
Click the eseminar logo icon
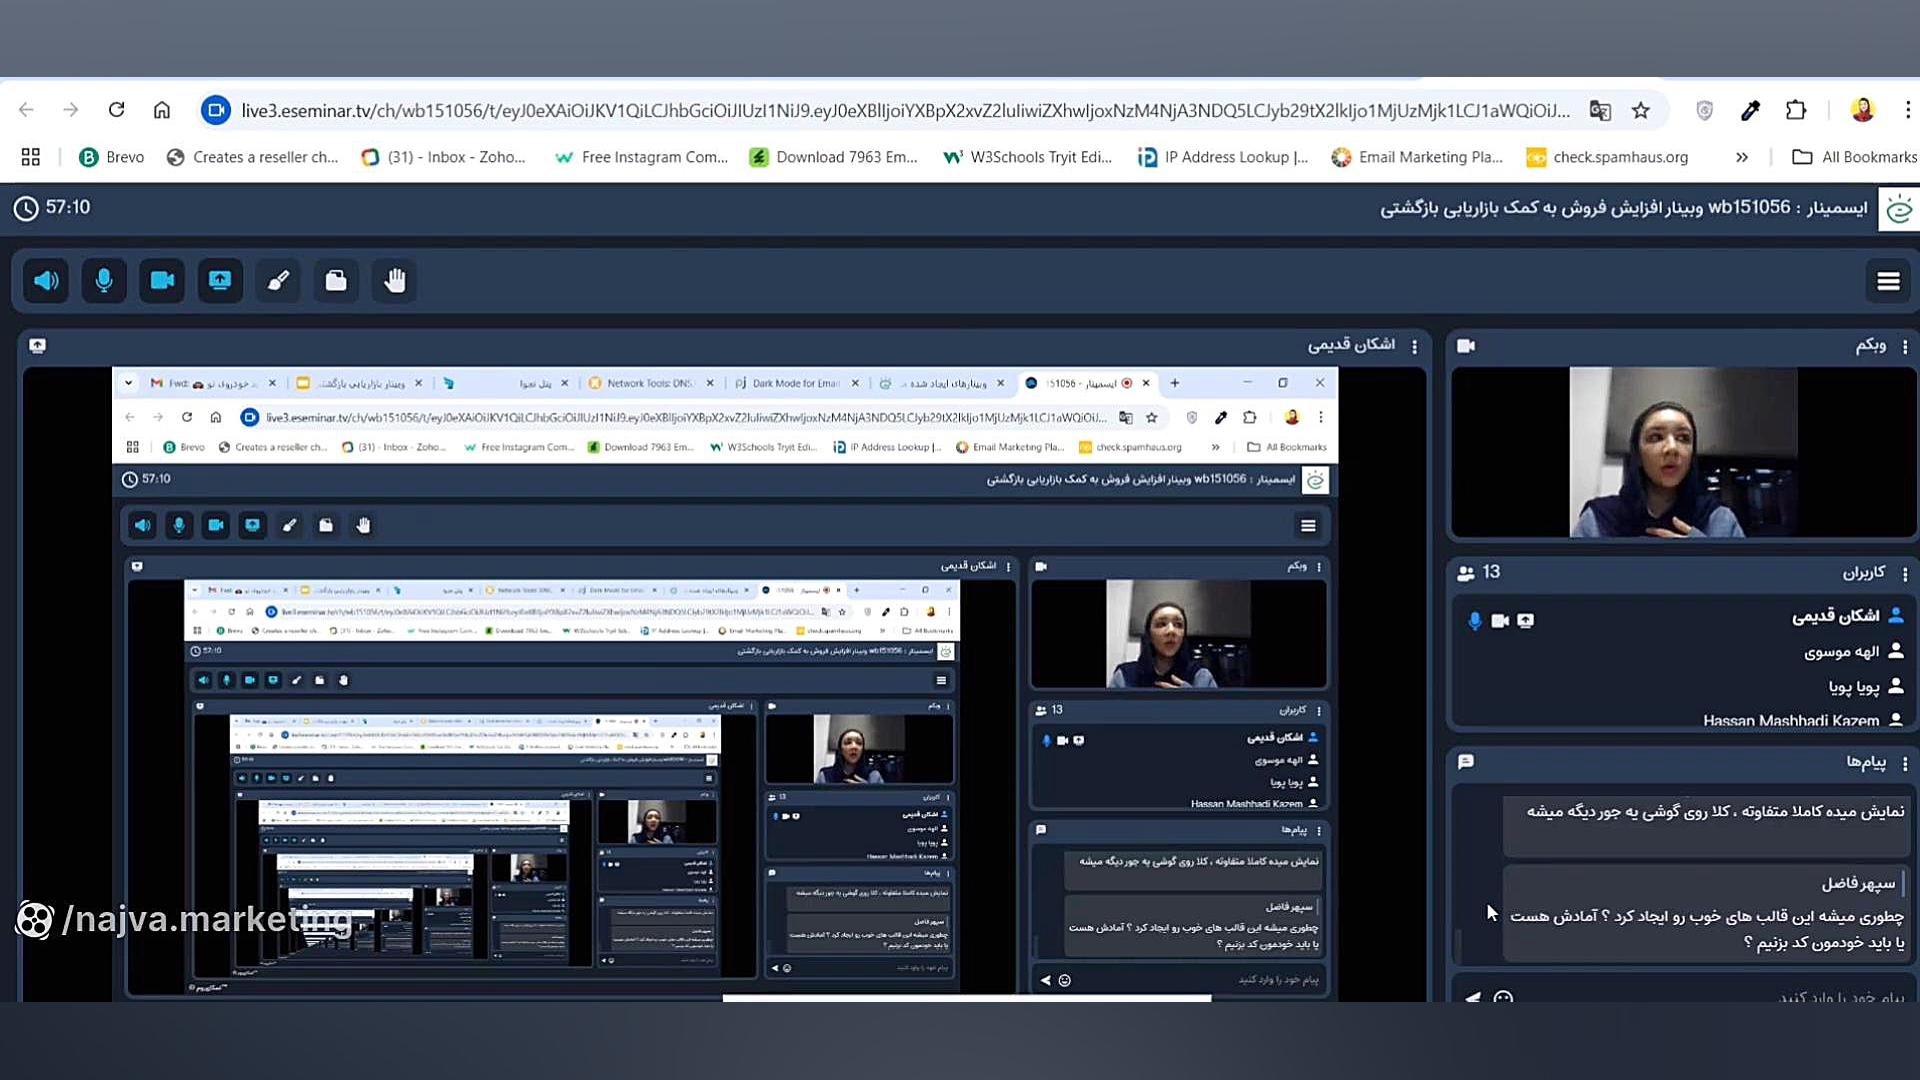click(x=1898, y=209)
